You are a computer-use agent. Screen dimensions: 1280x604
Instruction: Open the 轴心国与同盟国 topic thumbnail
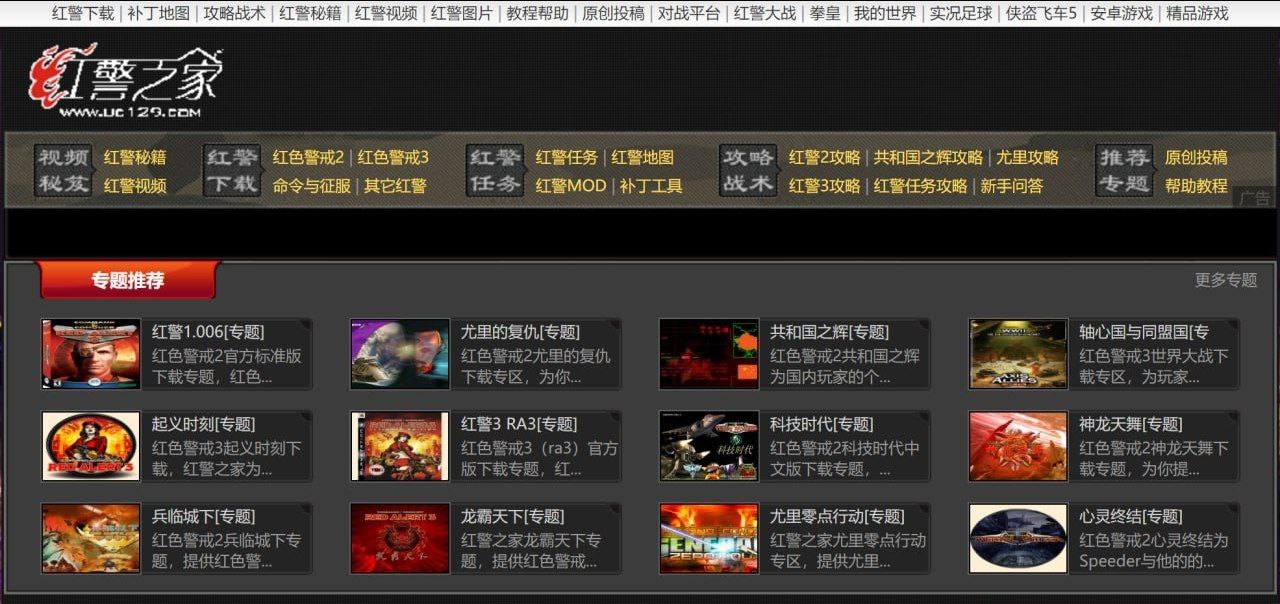(1018, 354)
